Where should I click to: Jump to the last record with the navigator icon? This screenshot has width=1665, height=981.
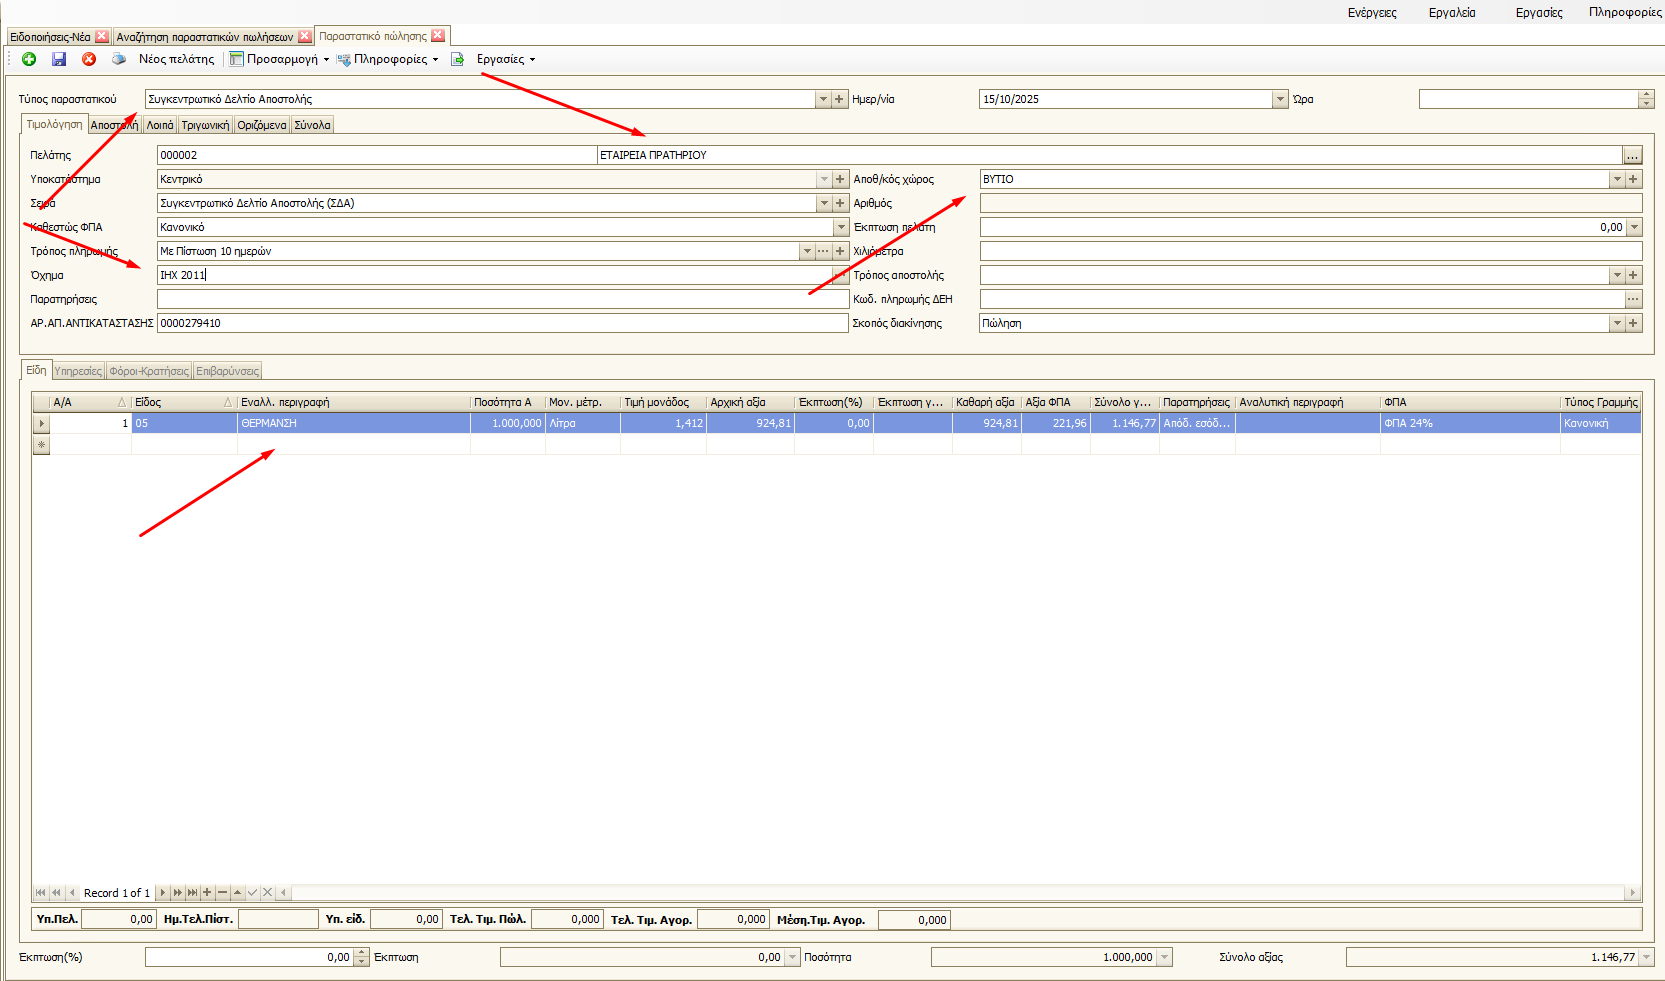point(191,892)
